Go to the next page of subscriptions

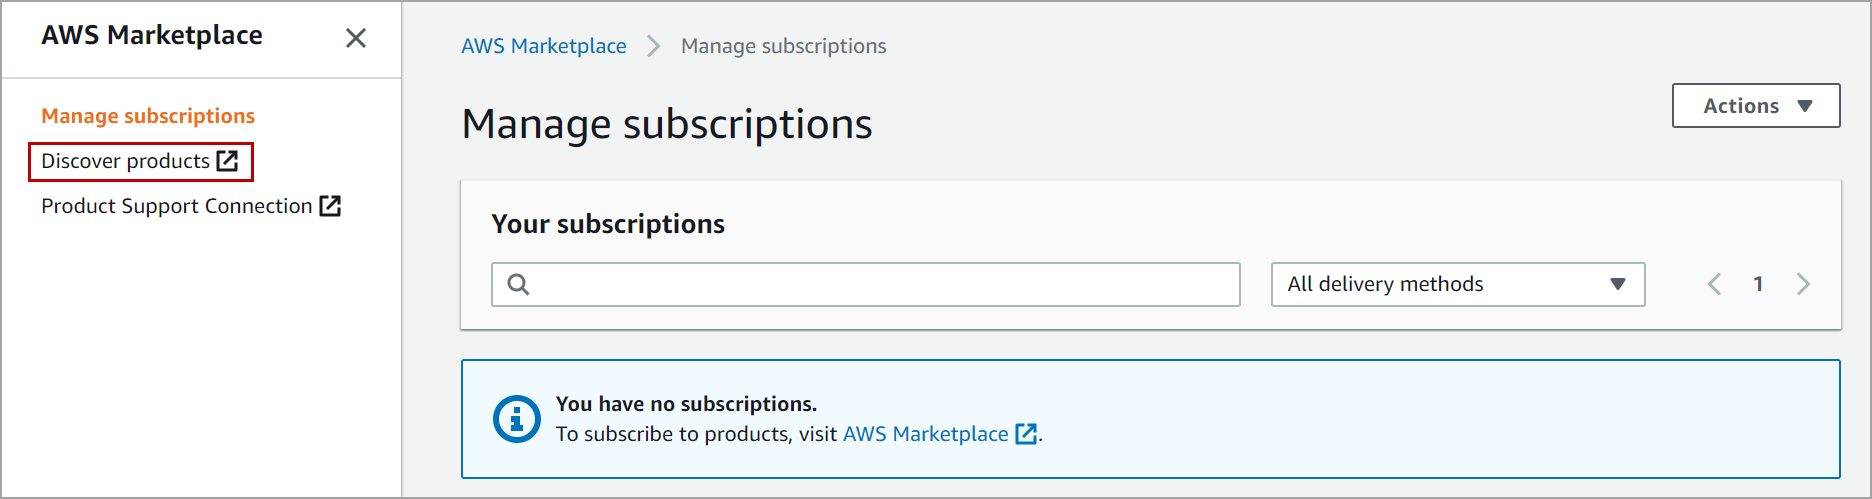point(1803,284)
